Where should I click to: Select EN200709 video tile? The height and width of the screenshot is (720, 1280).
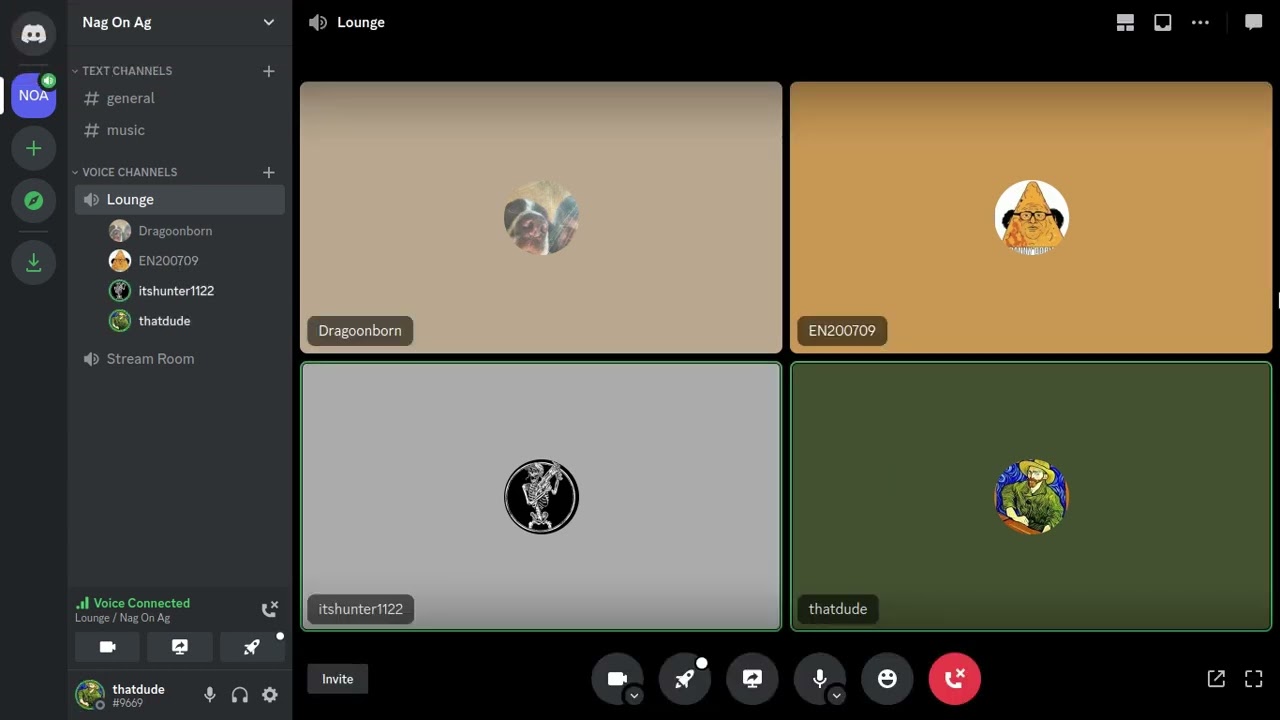click(1031, 217)
